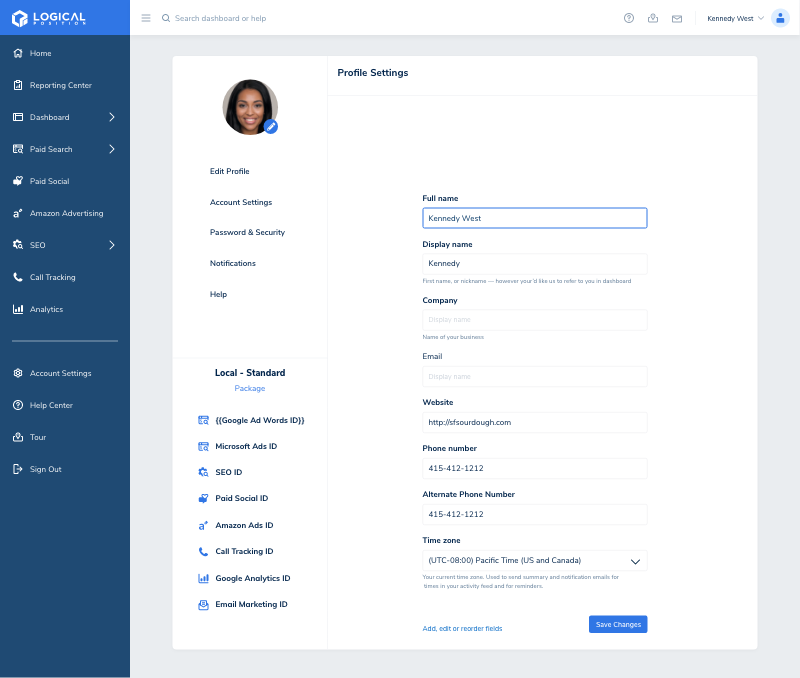Open the mail envelope icon
This screenshot has width=800, height=678.
(x=677, y=19)
